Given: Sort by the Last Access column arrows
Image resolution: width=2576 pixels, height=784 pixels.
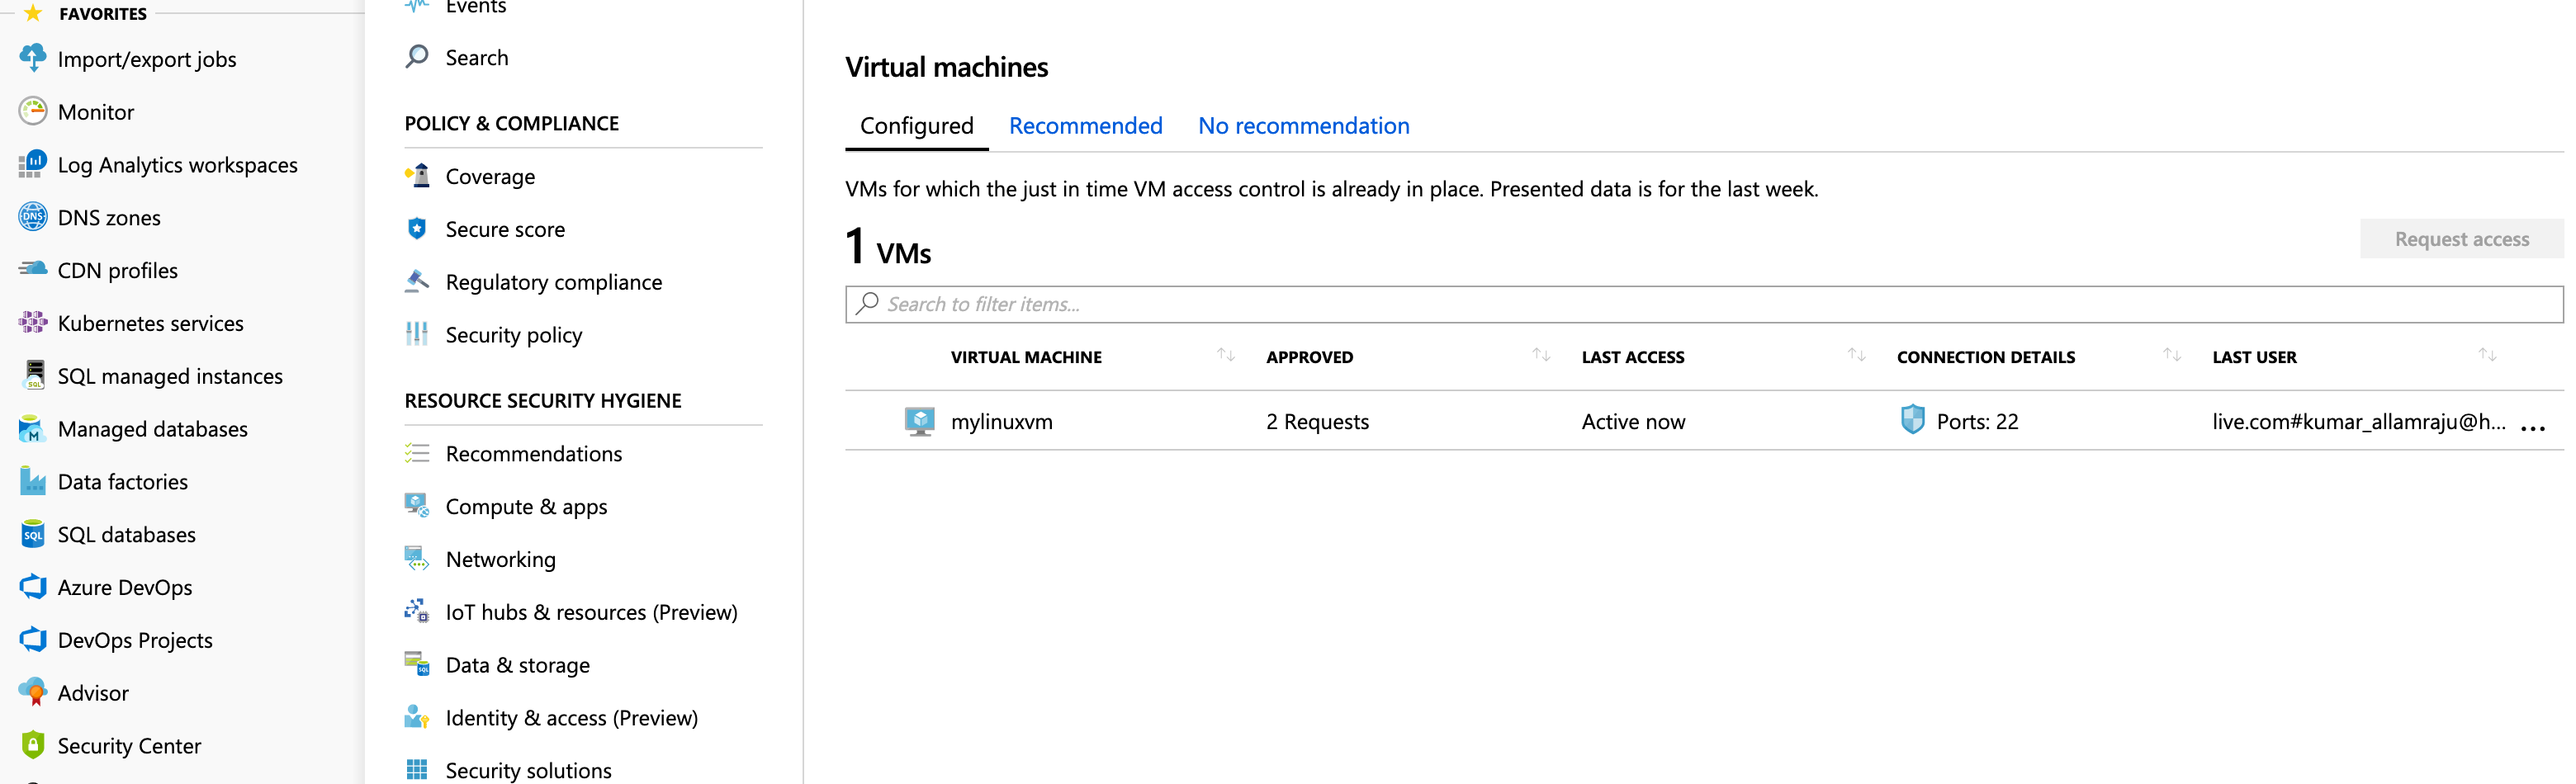Looking at the screenshot, I should (x=1857, y=356).
